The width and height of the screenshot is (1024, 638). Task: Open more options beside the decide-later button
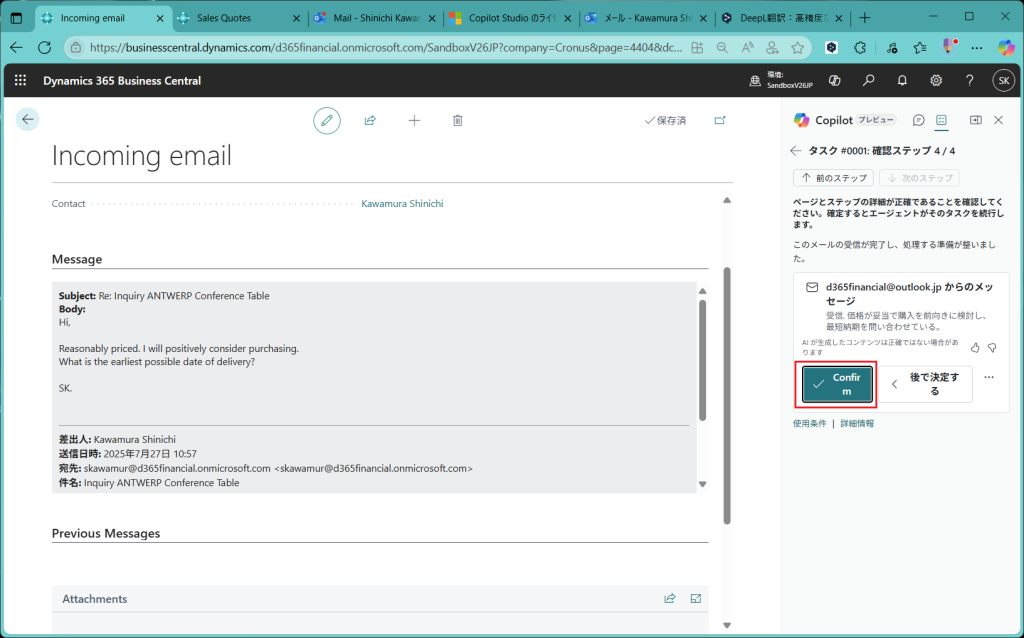[x=989, y=377]
